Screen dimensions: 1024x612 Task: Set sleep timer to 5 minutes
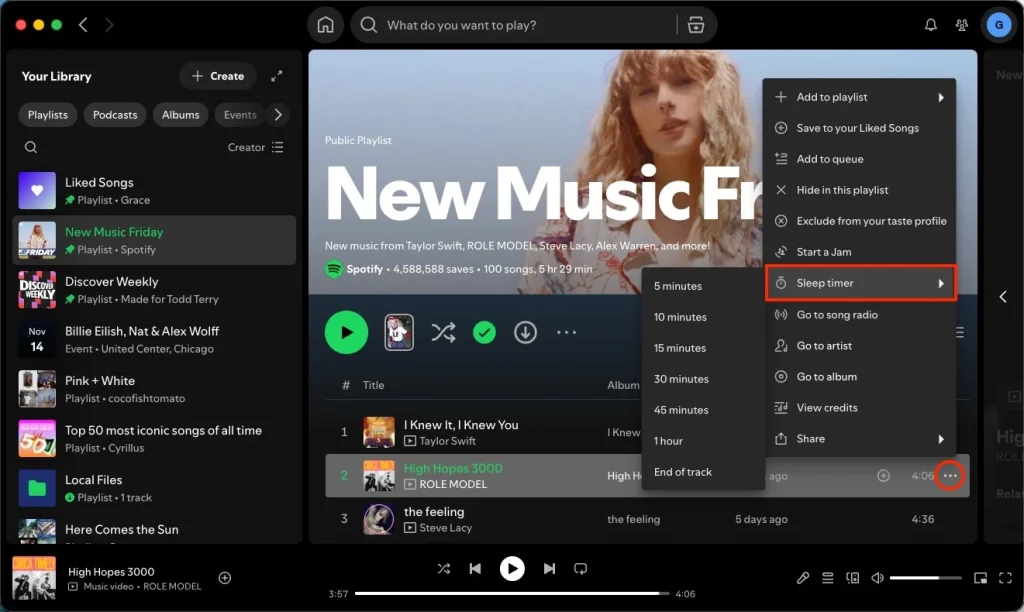pos(703,286)
